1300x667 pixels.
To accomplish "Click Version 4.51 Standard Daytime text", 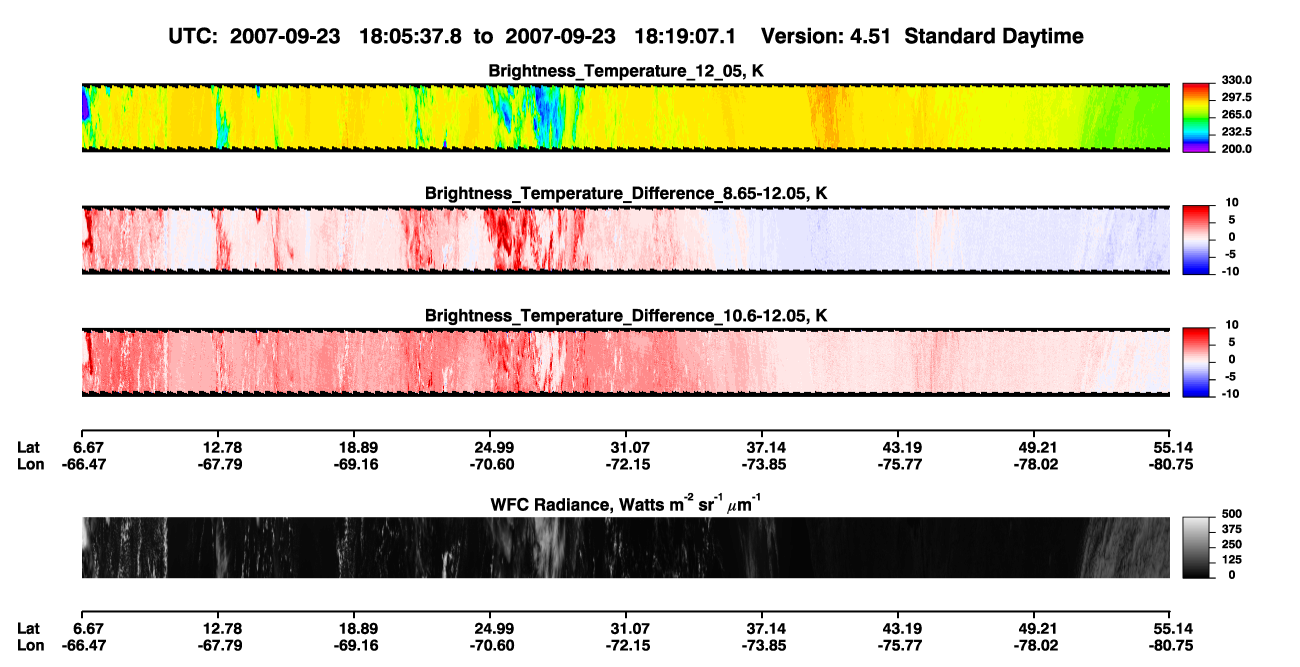I will click(922, 36).
